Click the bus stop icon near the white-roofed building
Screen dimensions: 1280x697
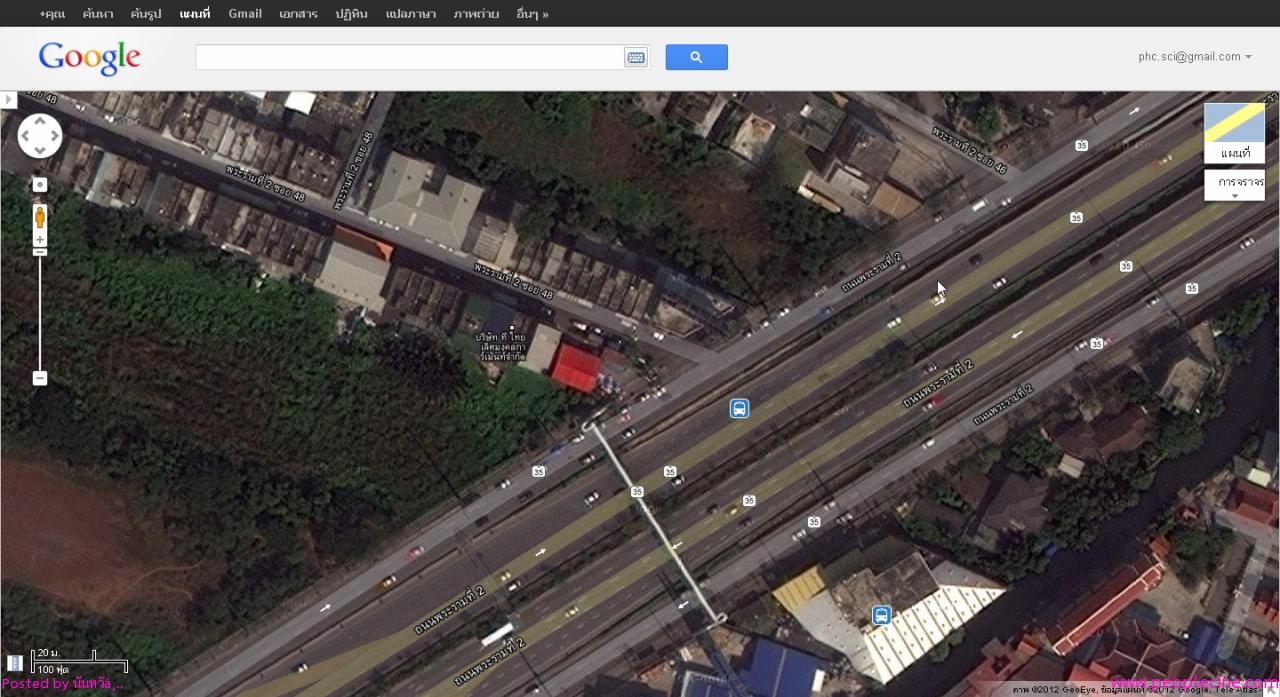tap(881, 615)
